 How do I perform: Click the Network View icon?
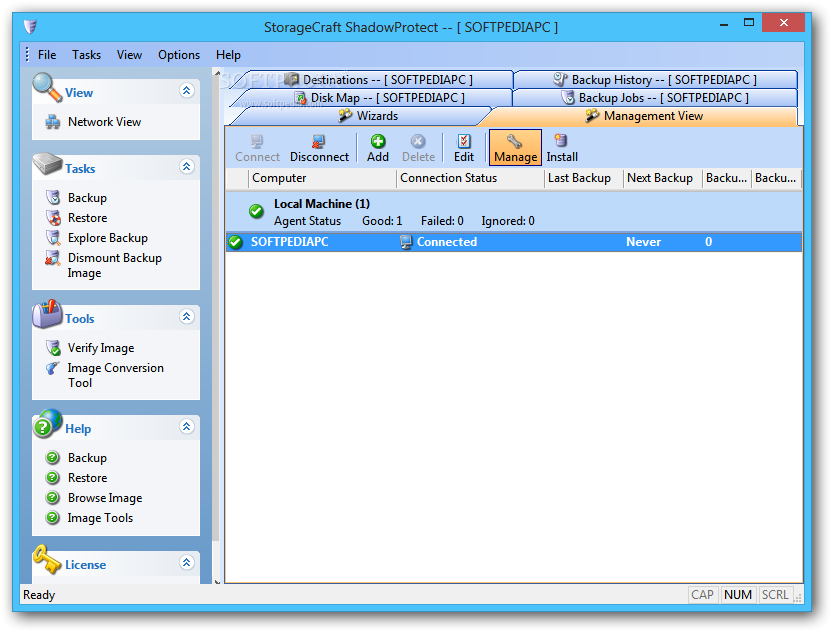pyautogui.click(x=53, y=122)
